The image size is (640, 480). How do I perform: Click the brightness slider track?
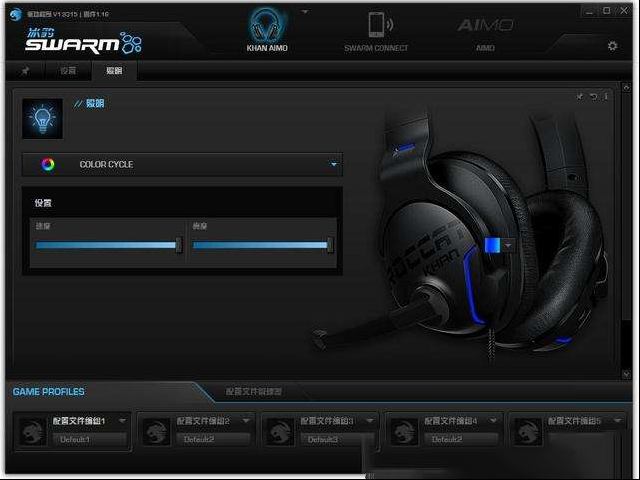pos(262,245)
